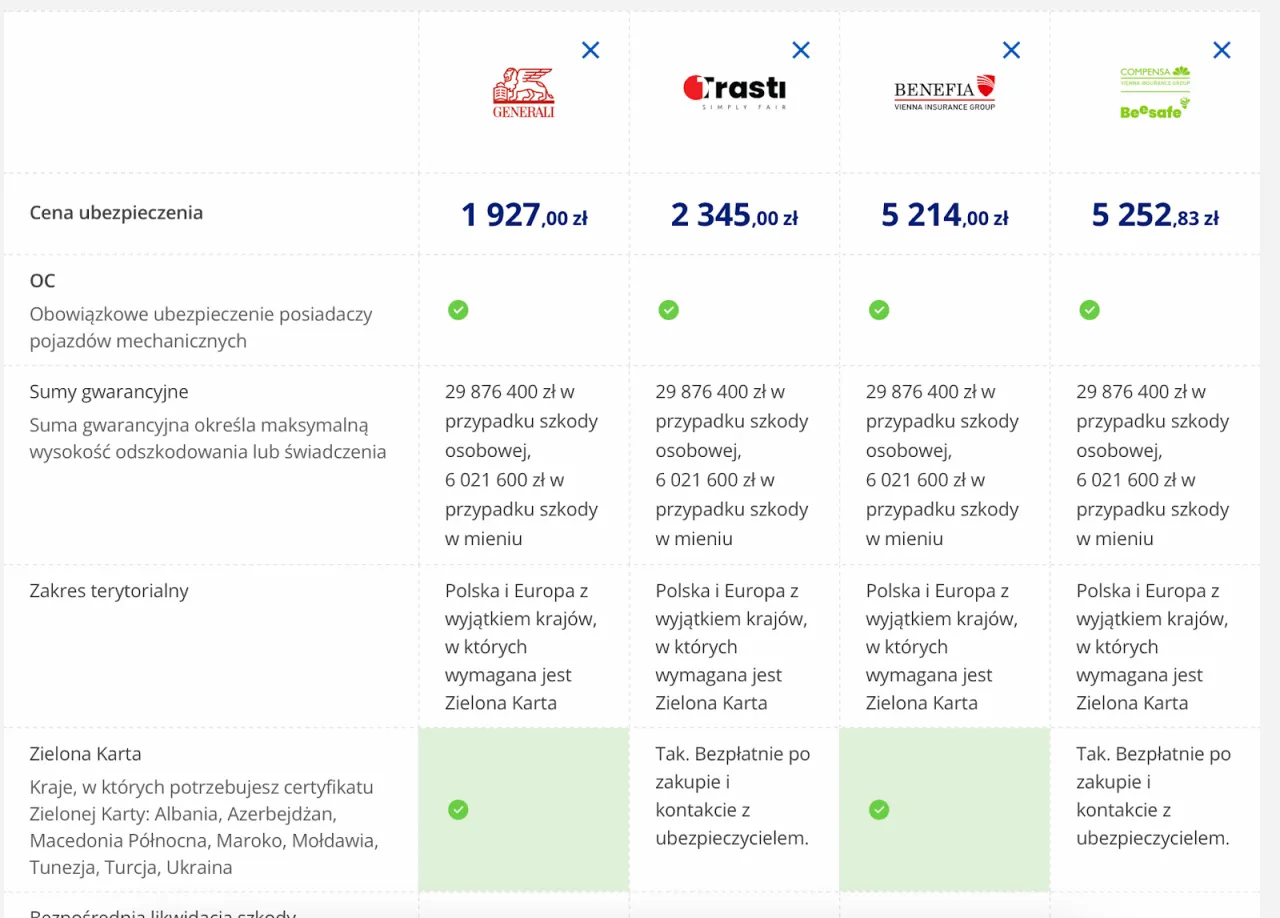Select the 5 252,83 zł Beesafe price
1280x918 pixels.
[x=1155, y=215]
